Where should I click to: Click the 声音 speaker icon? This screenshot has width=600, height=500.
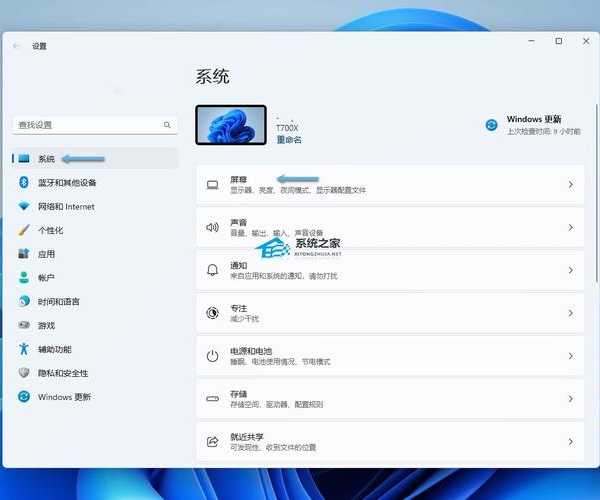[x=212, y=227]
